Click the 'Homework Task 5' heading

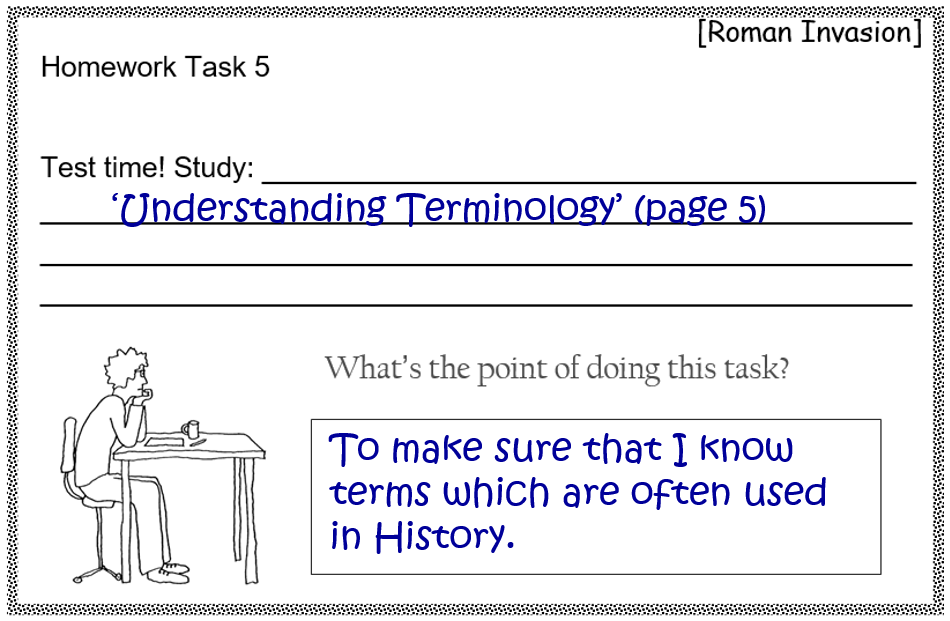point(155,67)
